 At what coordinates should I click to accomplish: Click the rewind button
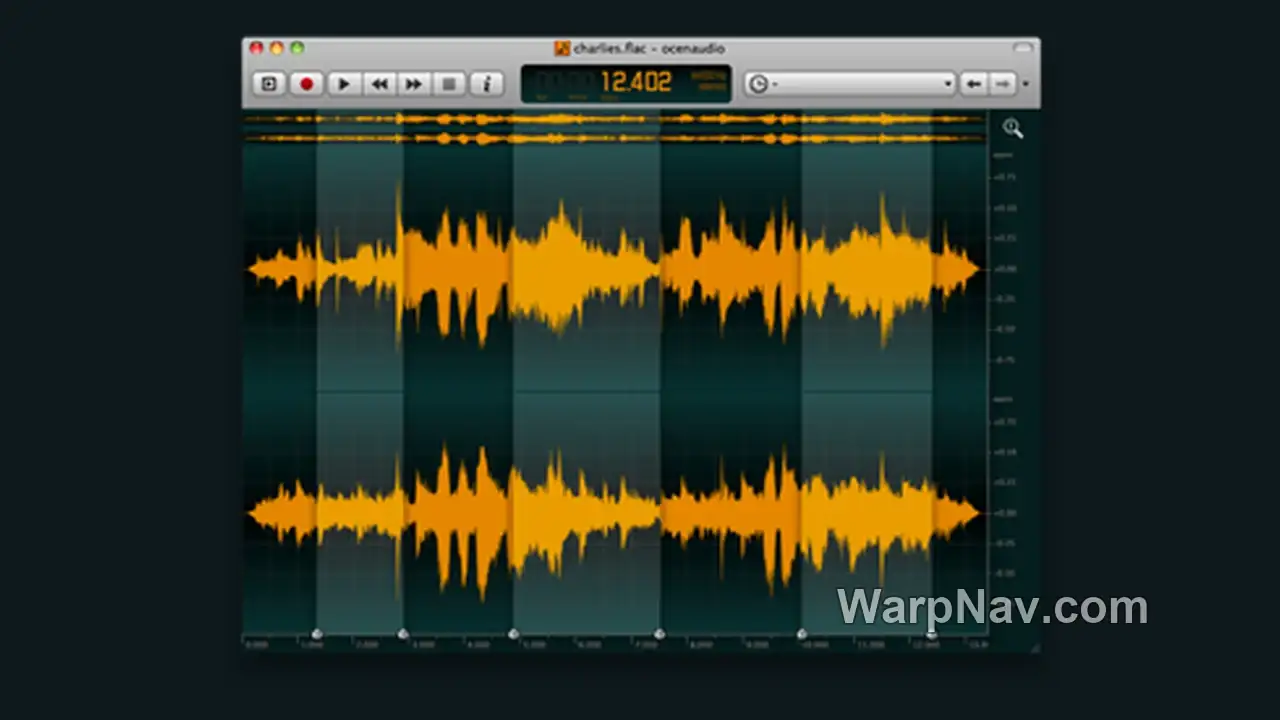point(379,84)
